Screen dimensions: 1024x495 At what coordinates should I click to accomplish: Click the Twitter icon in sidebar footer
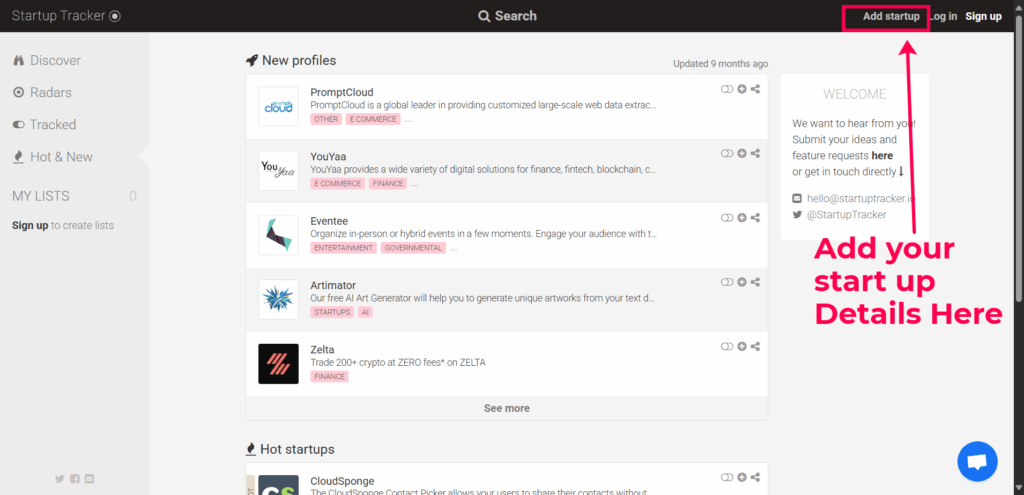(x=60, y=479)
